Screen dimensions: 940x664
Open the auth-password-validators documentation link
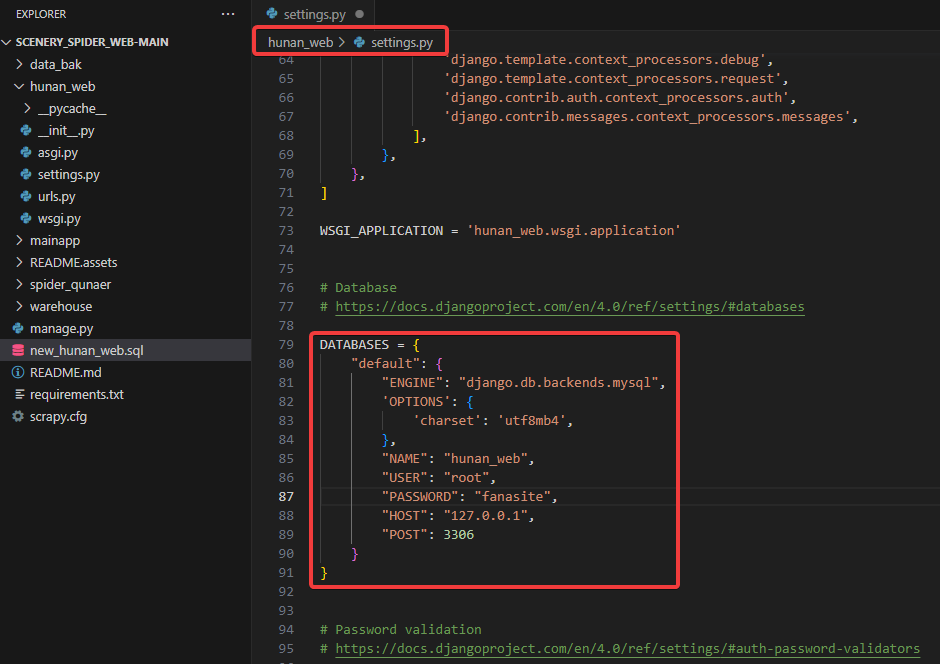pyautogui.click(x=627, y=649)
